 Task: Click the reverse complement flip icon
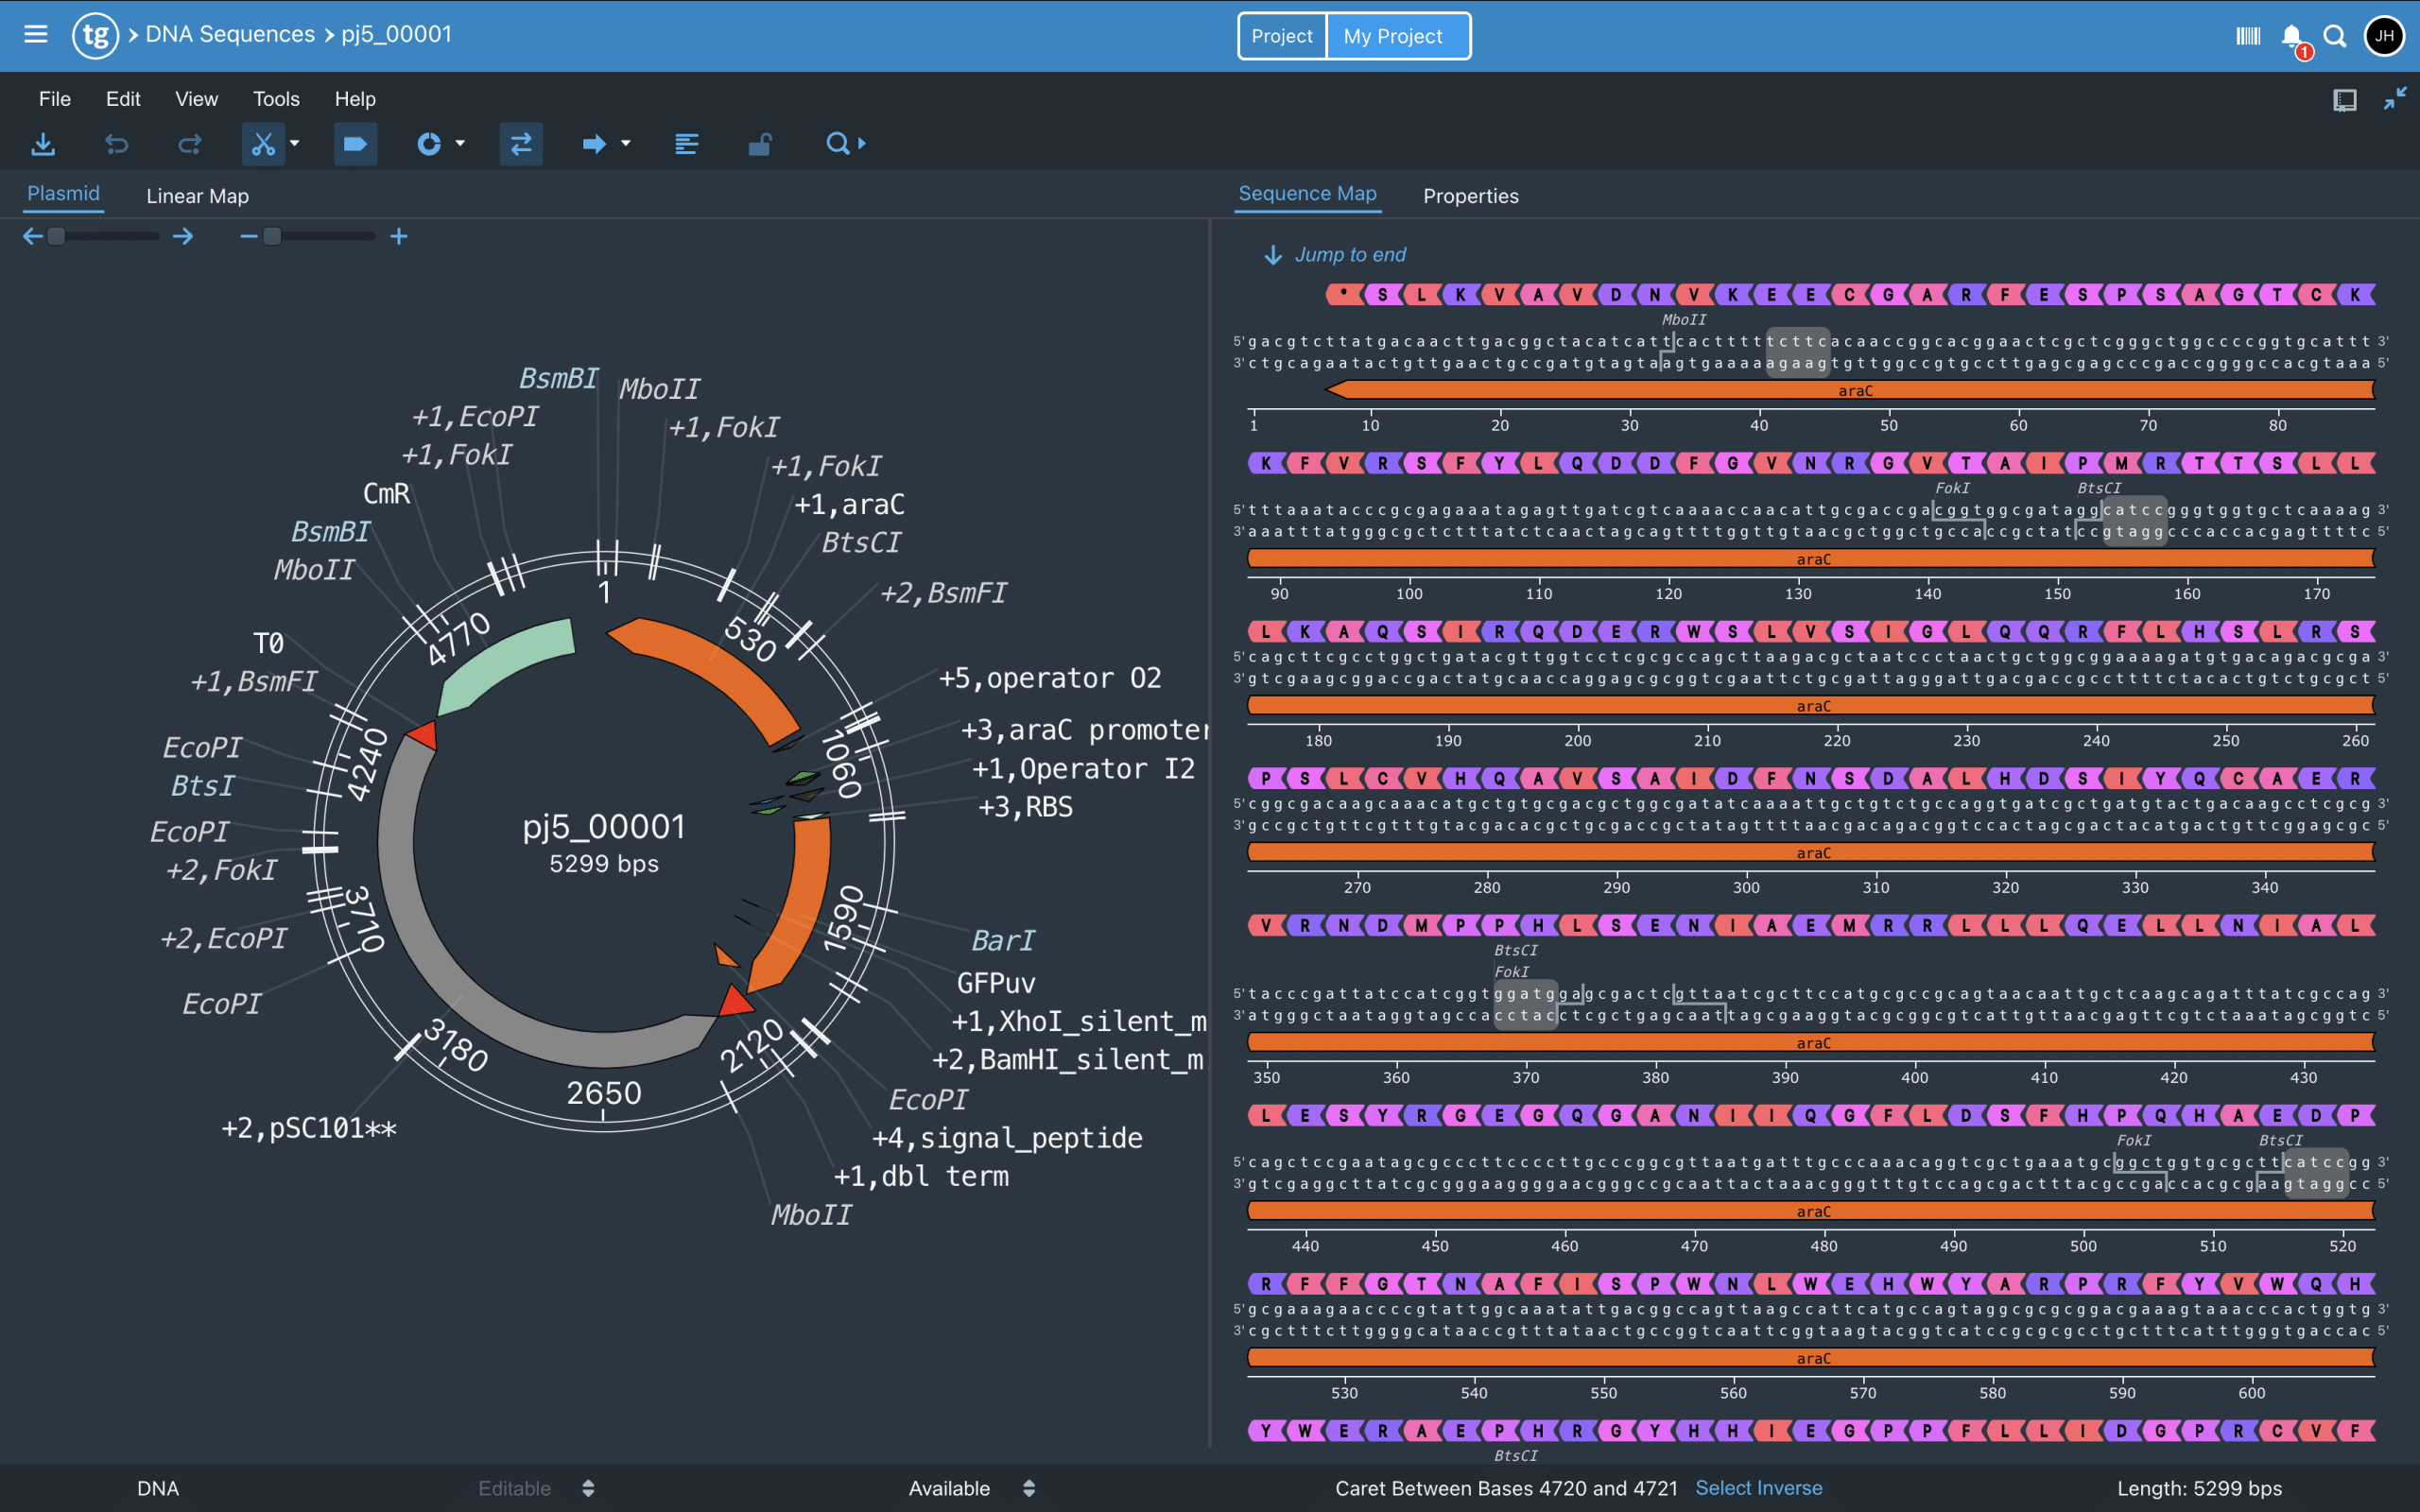coord(521,144)
